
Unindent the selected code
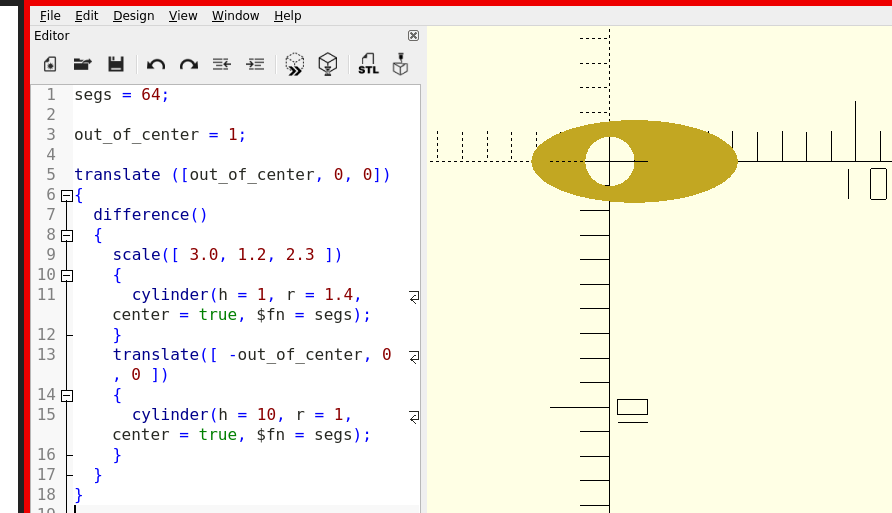tap(222, 64)
